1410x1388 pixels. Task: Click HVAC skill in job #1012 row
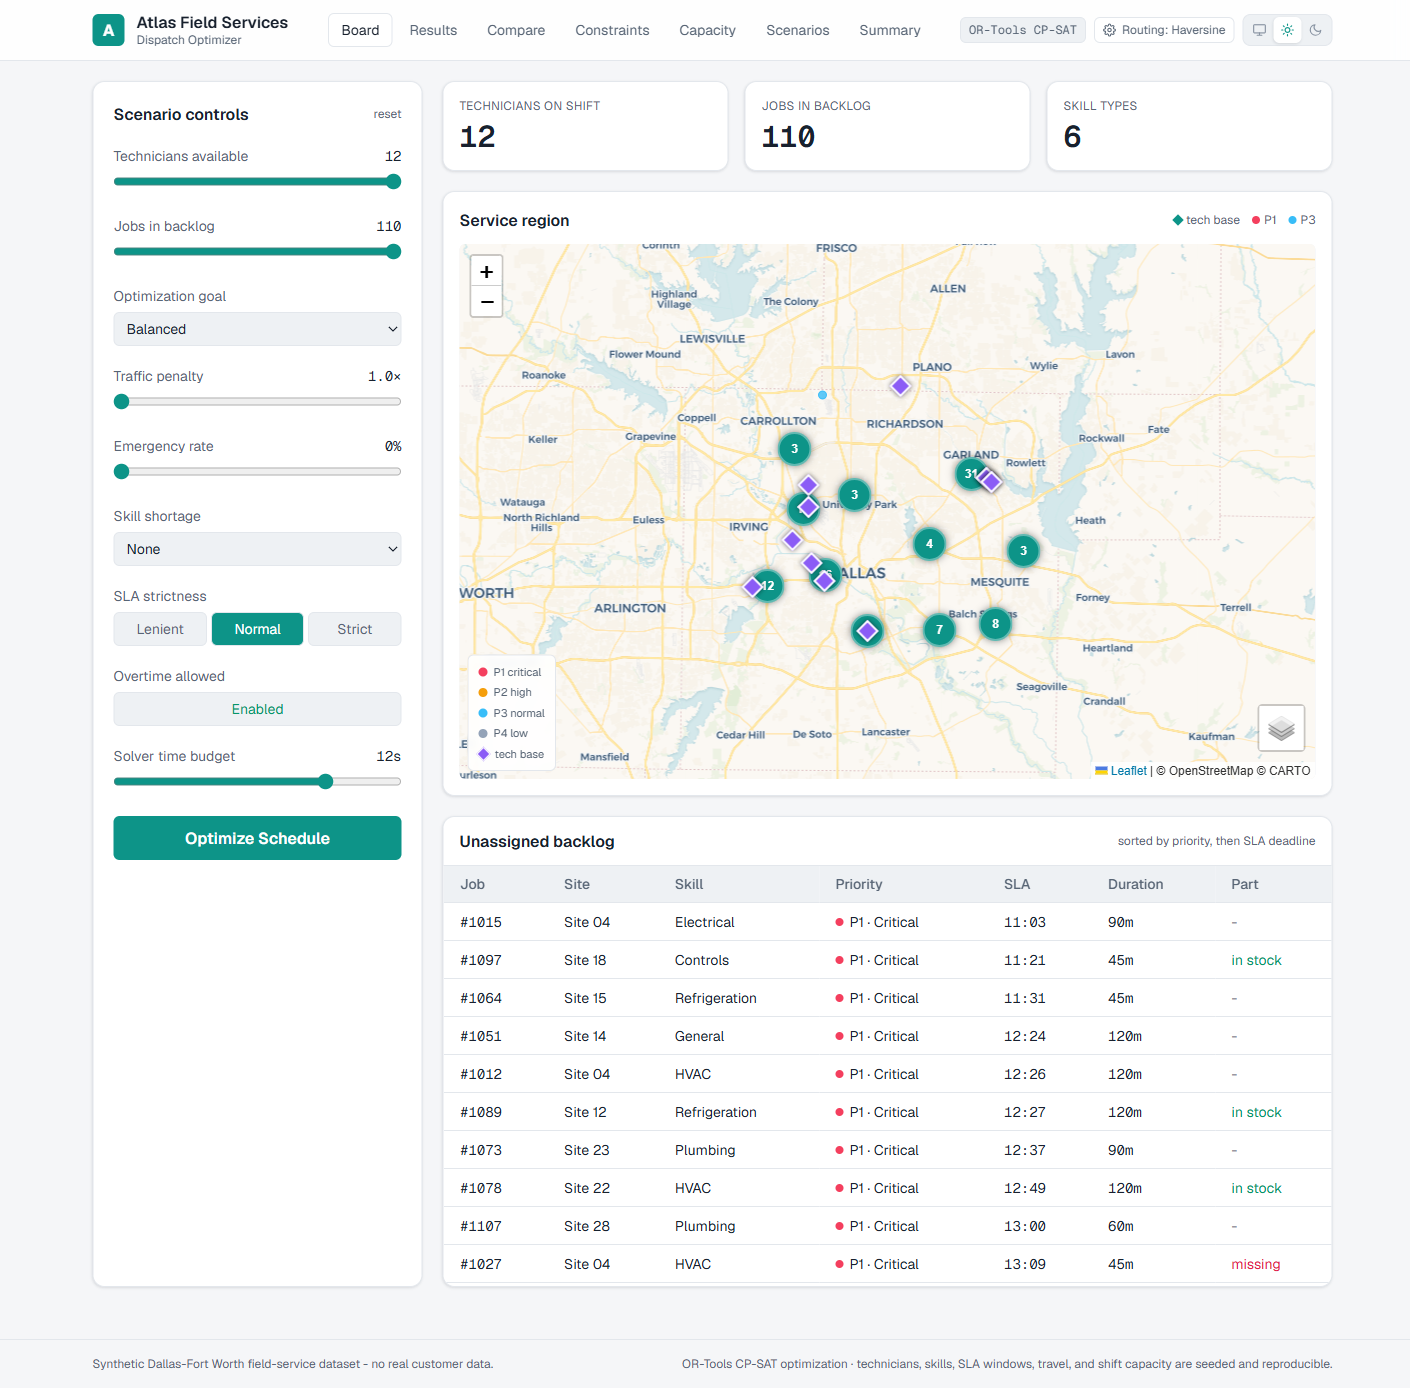click(693, 1074)
